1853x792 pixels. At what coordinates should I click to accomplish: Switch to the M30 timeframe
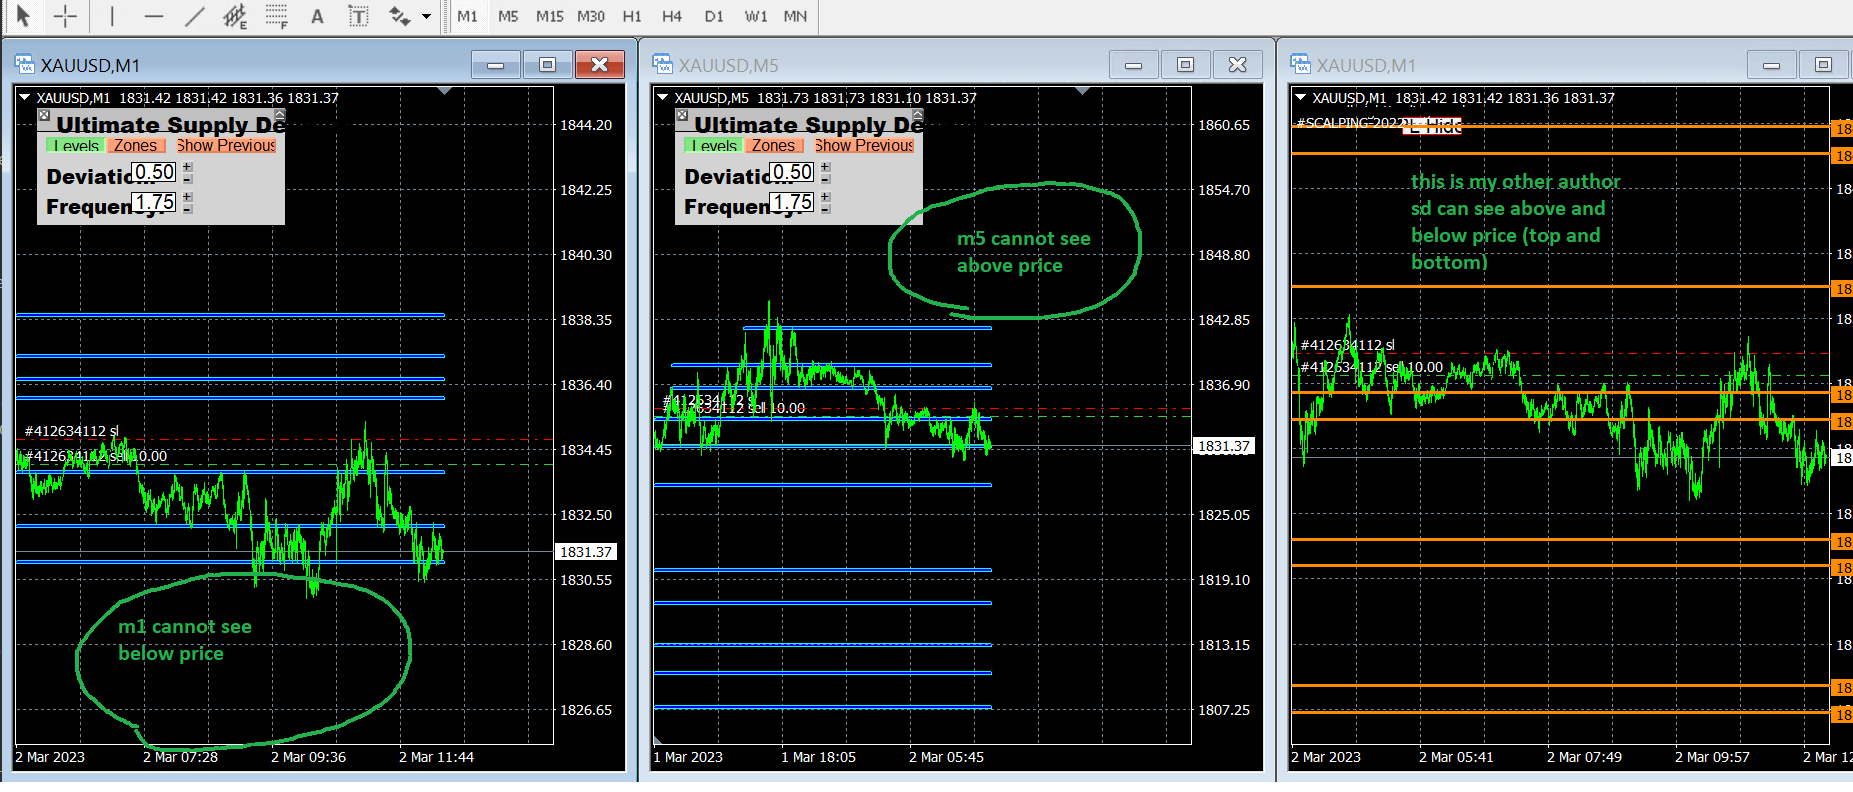(591, 16)
